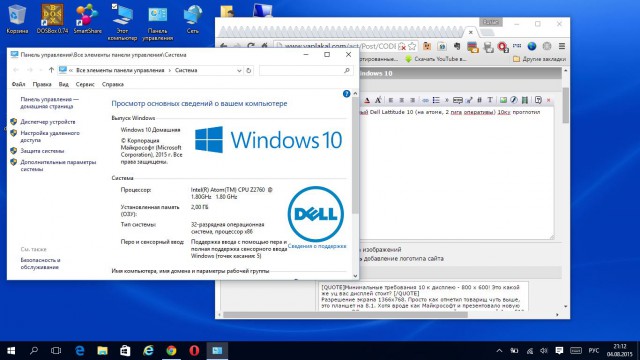This screenshot has height=360, width=640.
Task: Click the System window scroll down arrow
Action: pyautogui.click(x=355, y=276)
